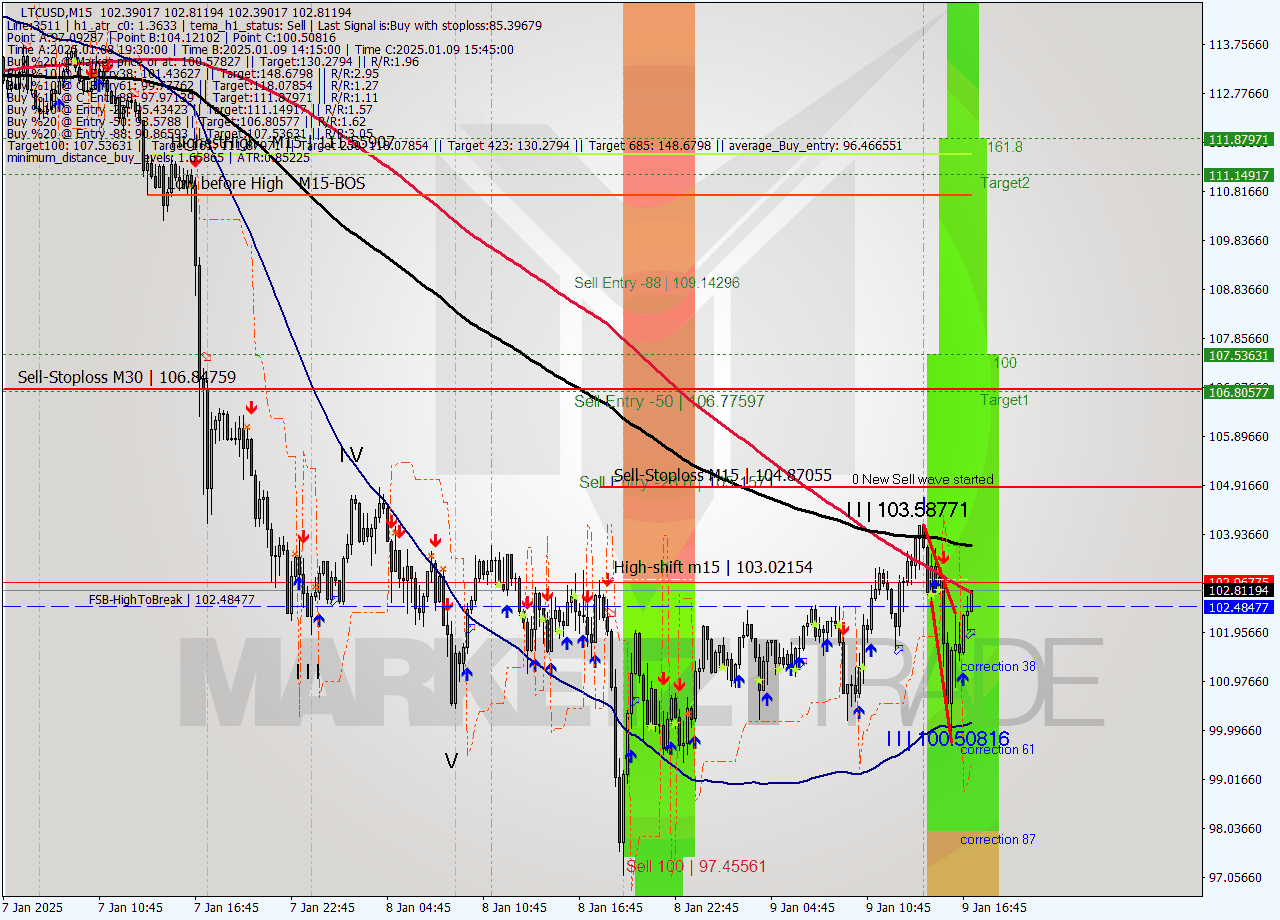Select '9 Jan 16:45' on time axis
The width and height of the screenshot is (1280, 920).
pos(994,908)
